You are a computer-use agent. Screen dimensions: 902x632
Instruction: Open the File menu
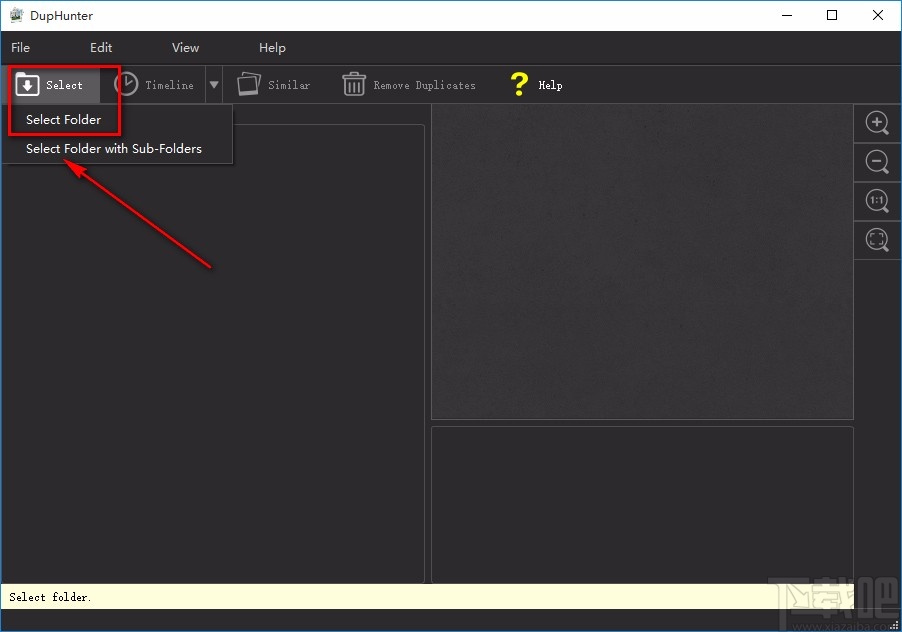(20, 48)
